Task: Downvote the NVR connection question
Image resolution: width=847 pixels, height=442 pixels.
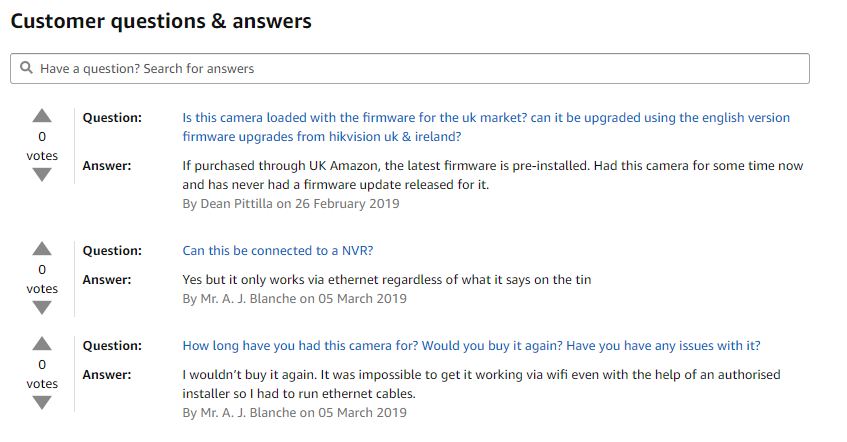Action: click(x=42, y=308)
